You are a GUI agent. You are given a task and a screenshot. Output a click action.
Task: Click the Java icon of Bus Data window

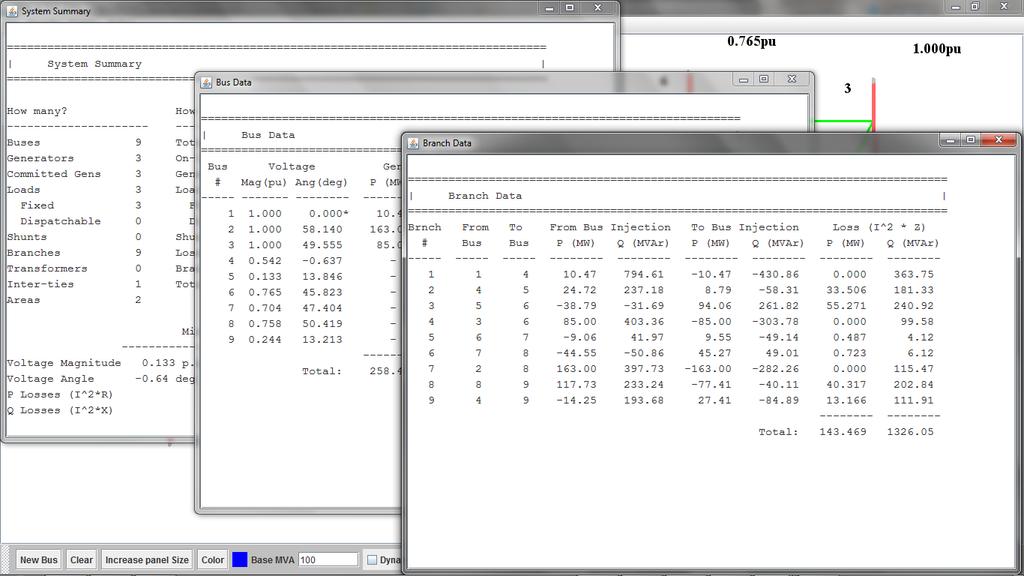206,82
